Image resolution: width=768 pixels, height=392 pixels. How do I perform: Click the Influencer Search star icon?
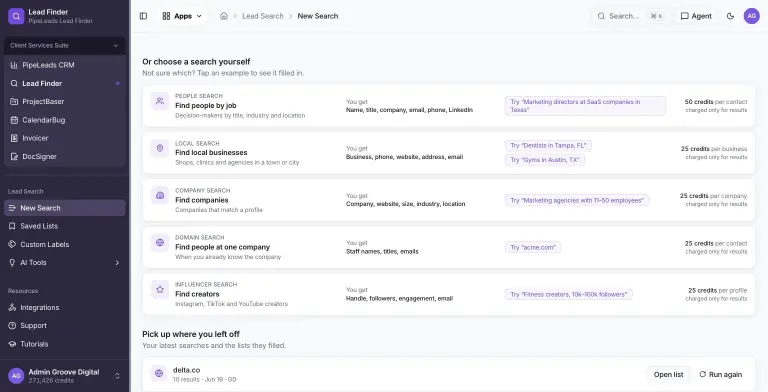(160, 289)
